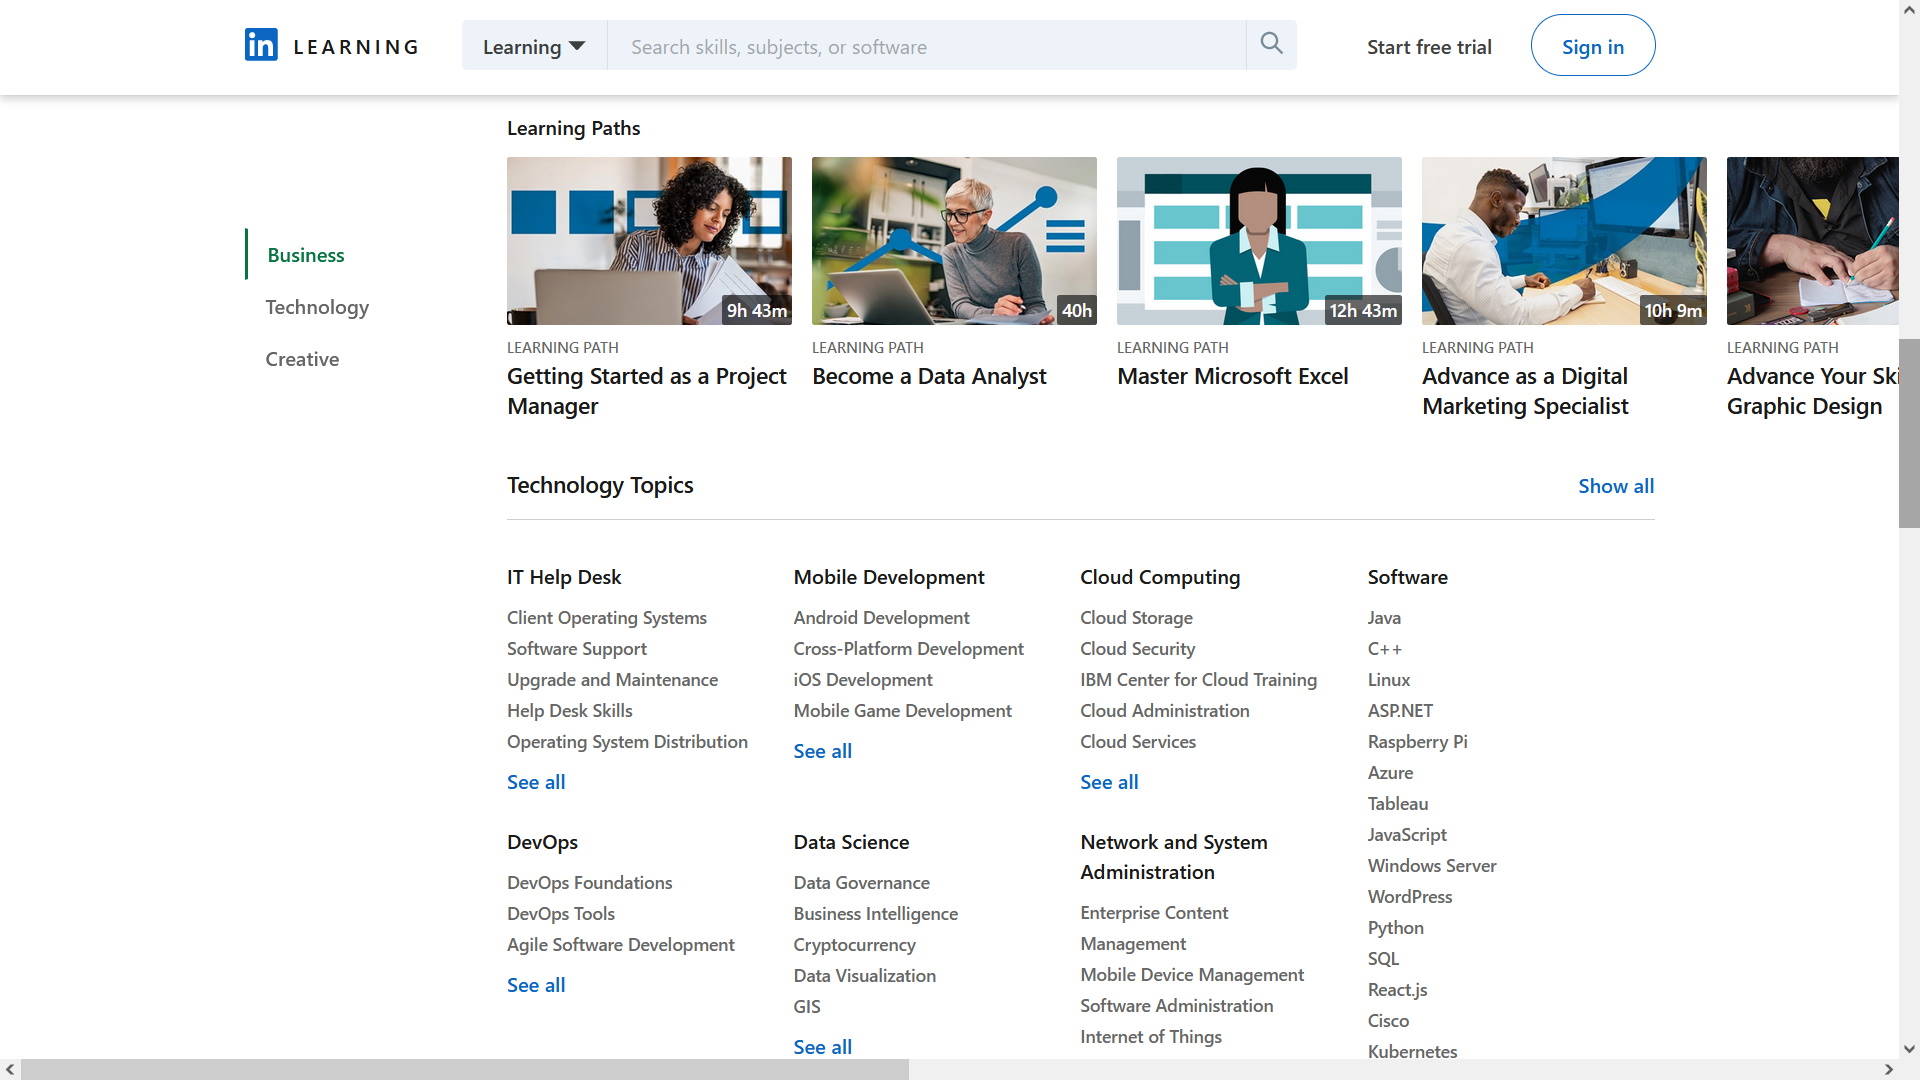Image resolution: width=1920 pixels, height=1080 pixels.
Task: Open Mobile Game Development topic
Action: tap(902, 711)
